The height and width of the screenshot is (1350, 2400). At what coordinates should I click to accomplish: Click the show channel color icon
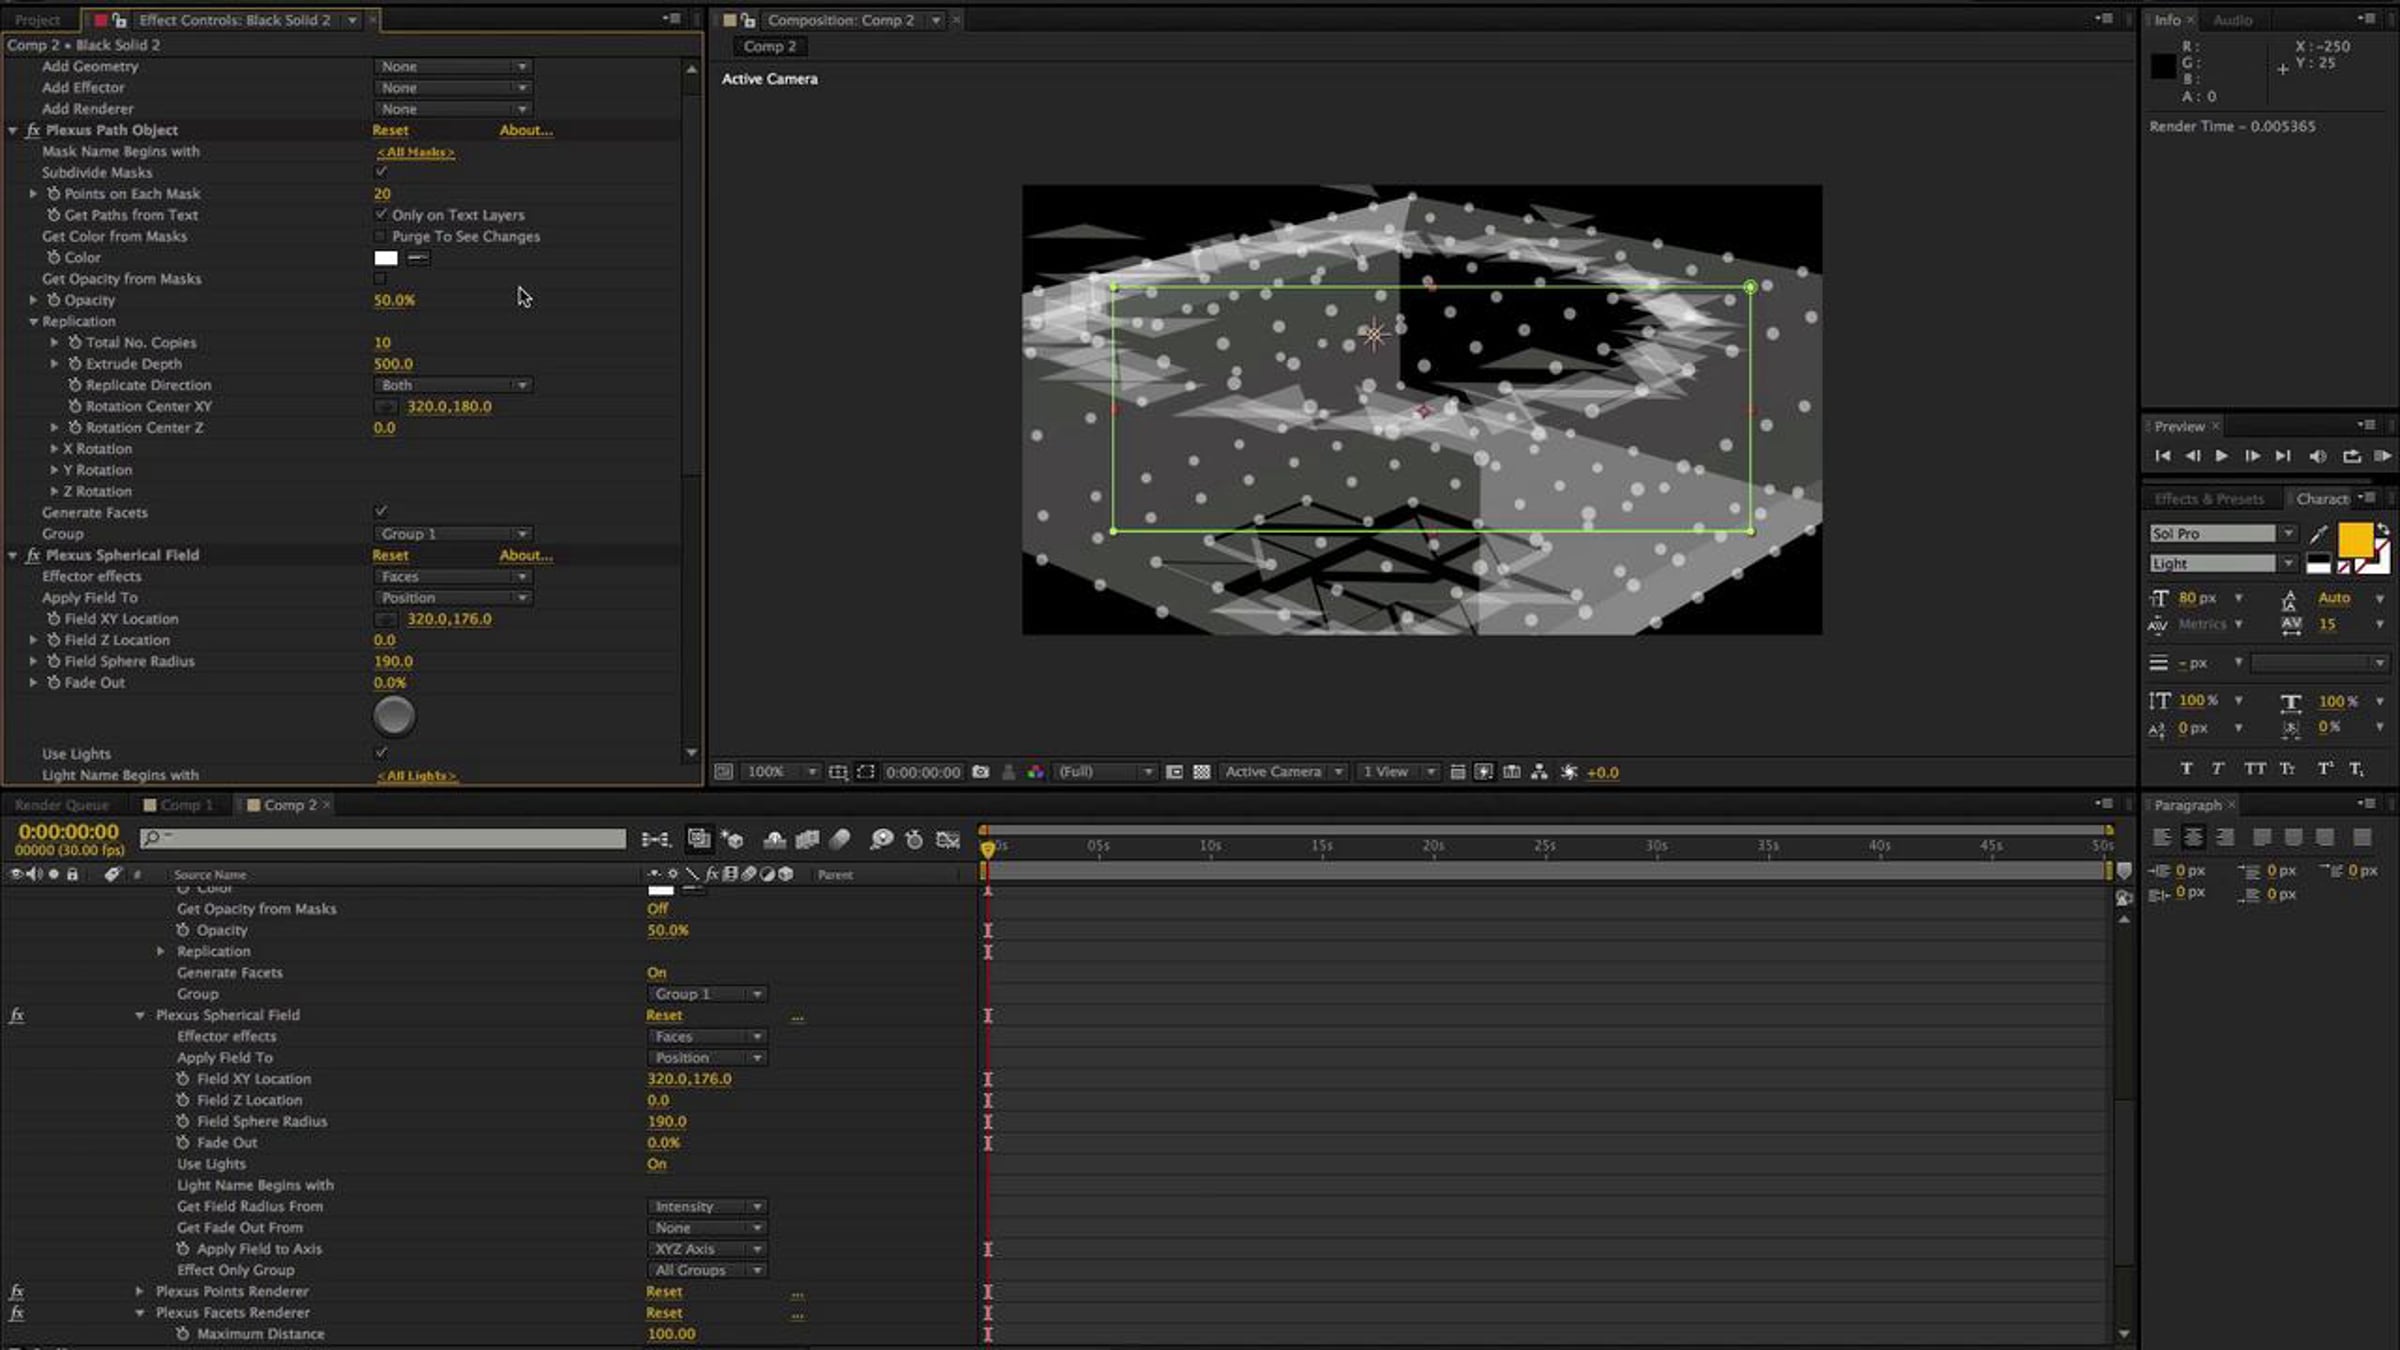click(1036, 772)
